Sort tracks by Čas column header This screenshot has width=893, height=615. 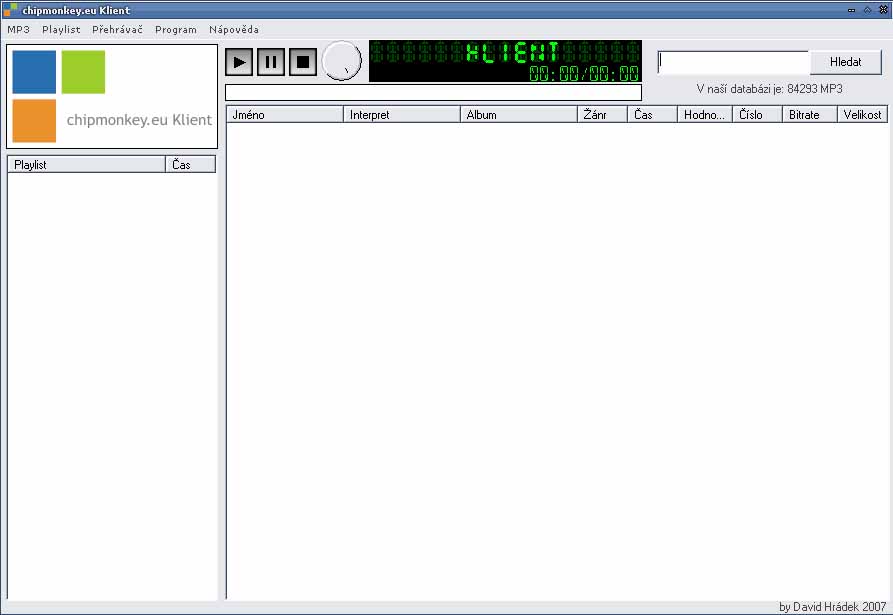click(x=652, y=114)
